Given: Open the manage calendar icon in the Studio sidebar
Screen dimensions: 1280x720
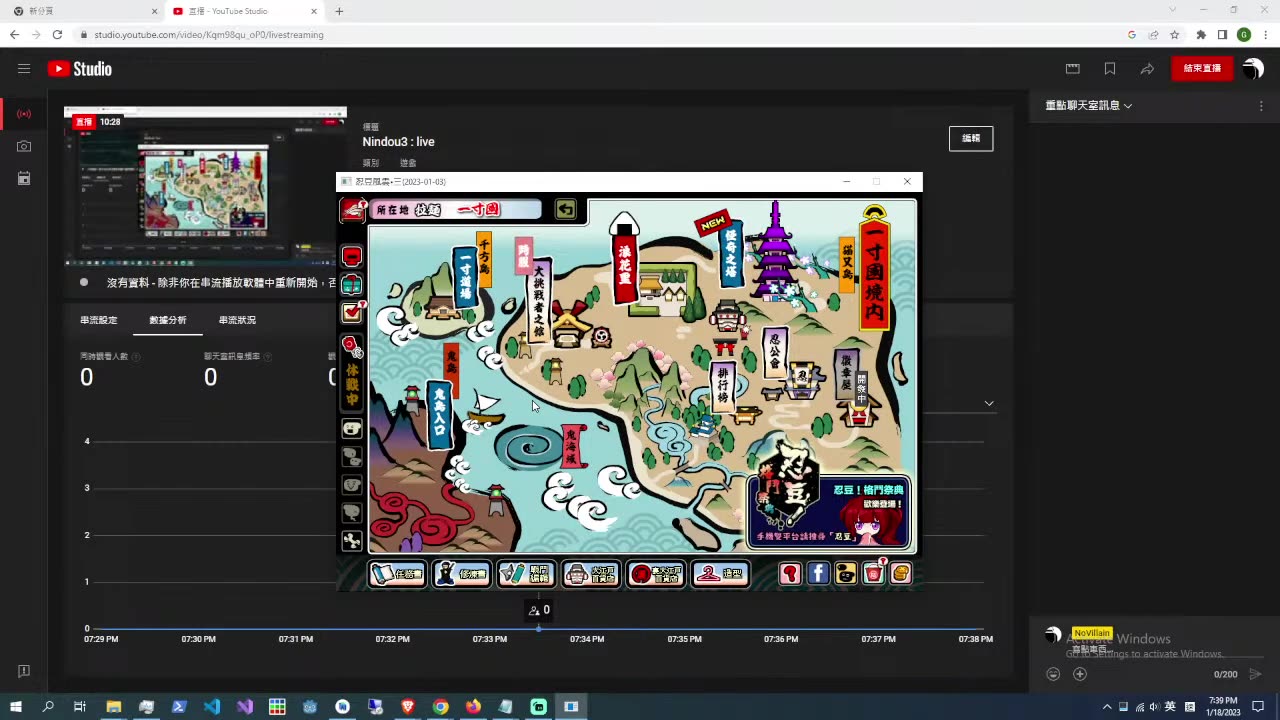Looking at the screenshot, I should click(24, 178).
